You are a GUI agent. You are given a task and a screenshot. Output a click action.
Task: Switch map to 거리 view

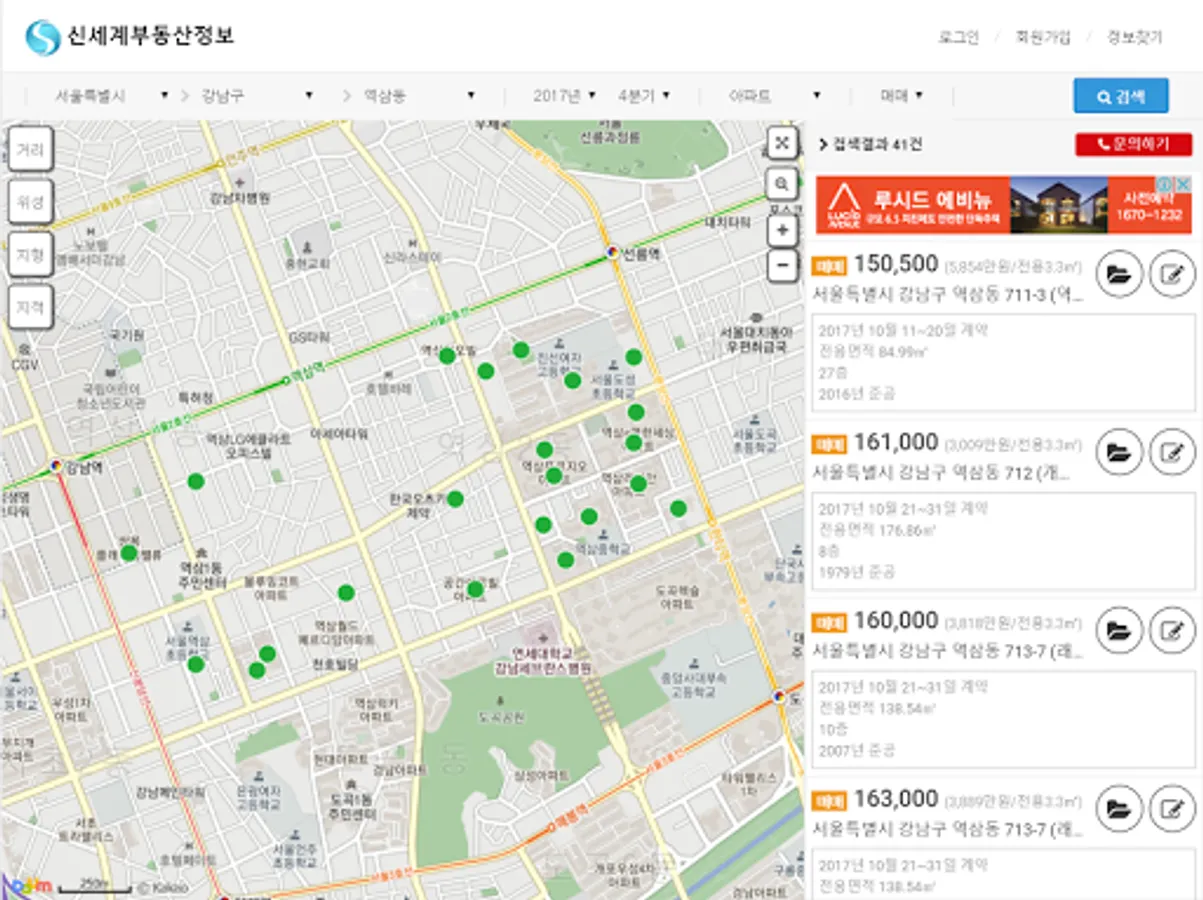coord(30,150)
